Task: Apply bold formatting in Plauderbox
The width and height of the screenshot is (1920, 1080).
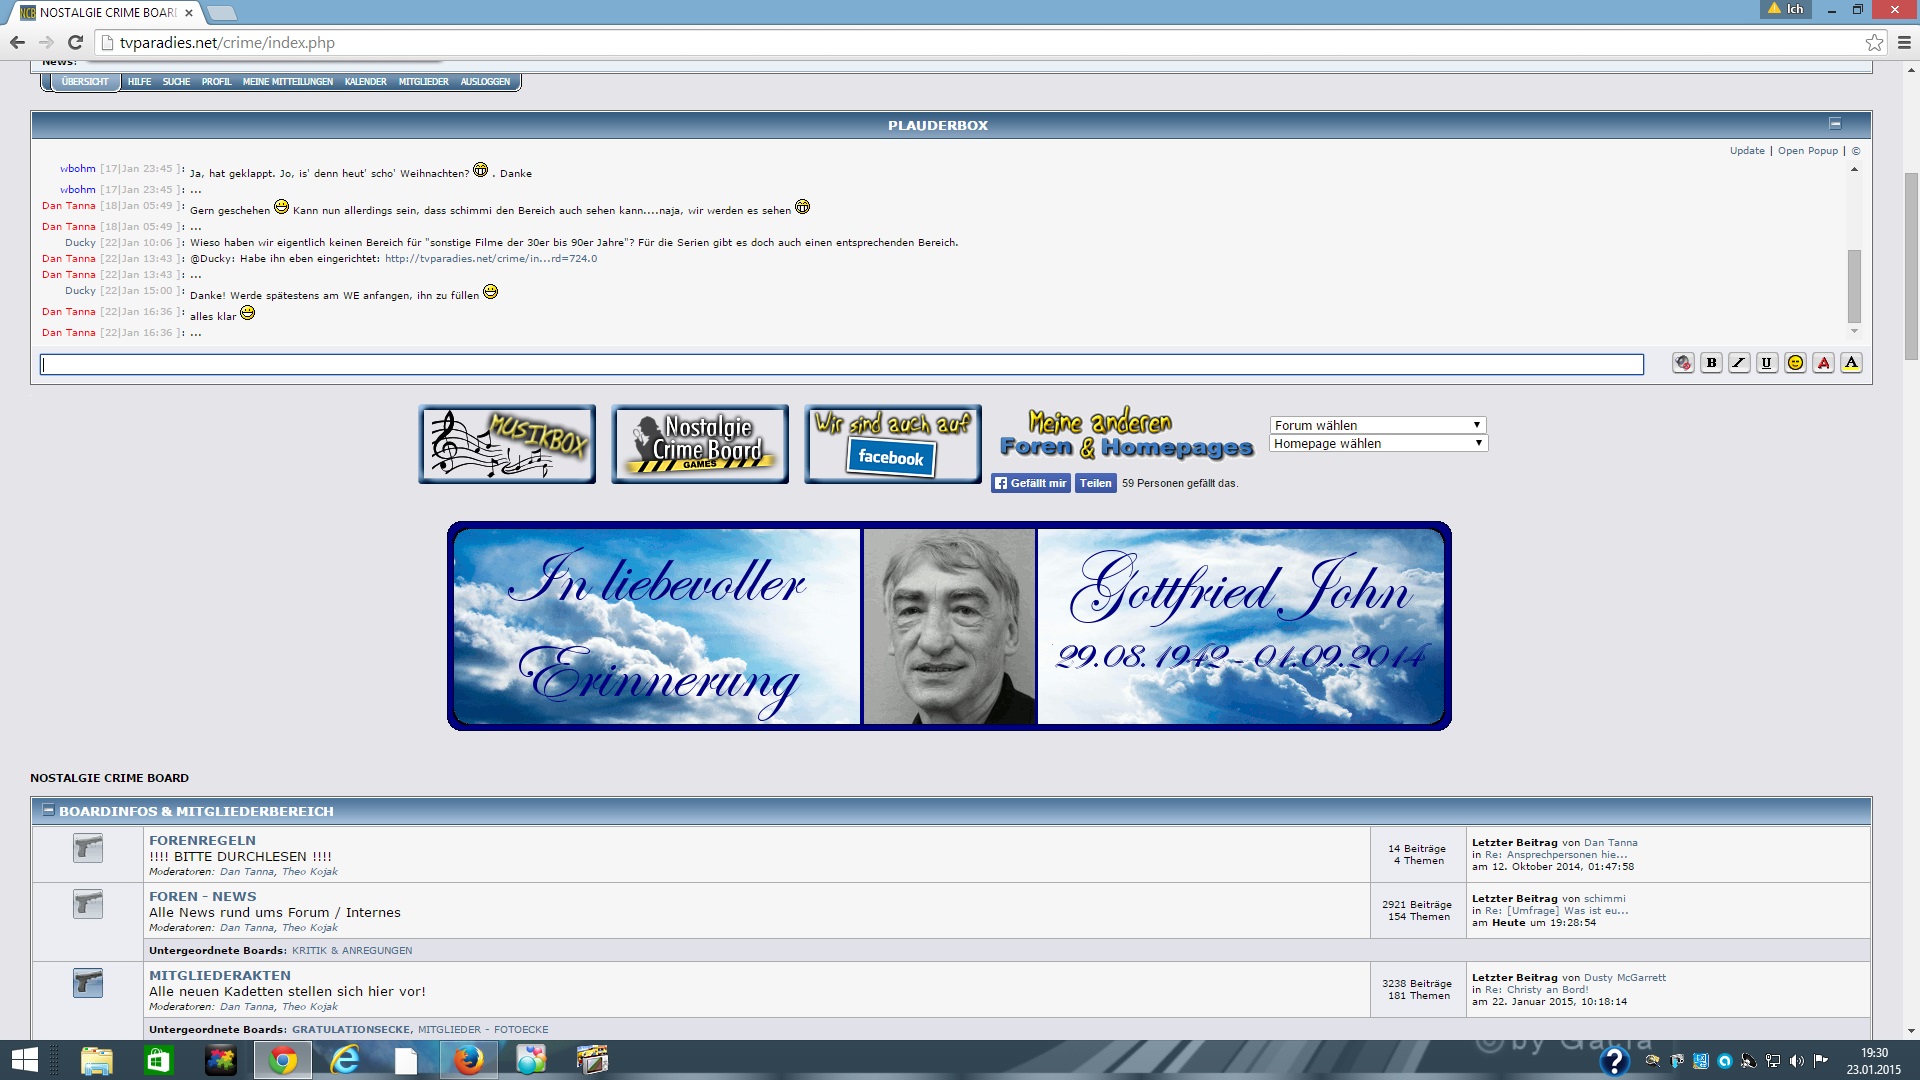Action: pyautogui.click(x=1711, y=363)
